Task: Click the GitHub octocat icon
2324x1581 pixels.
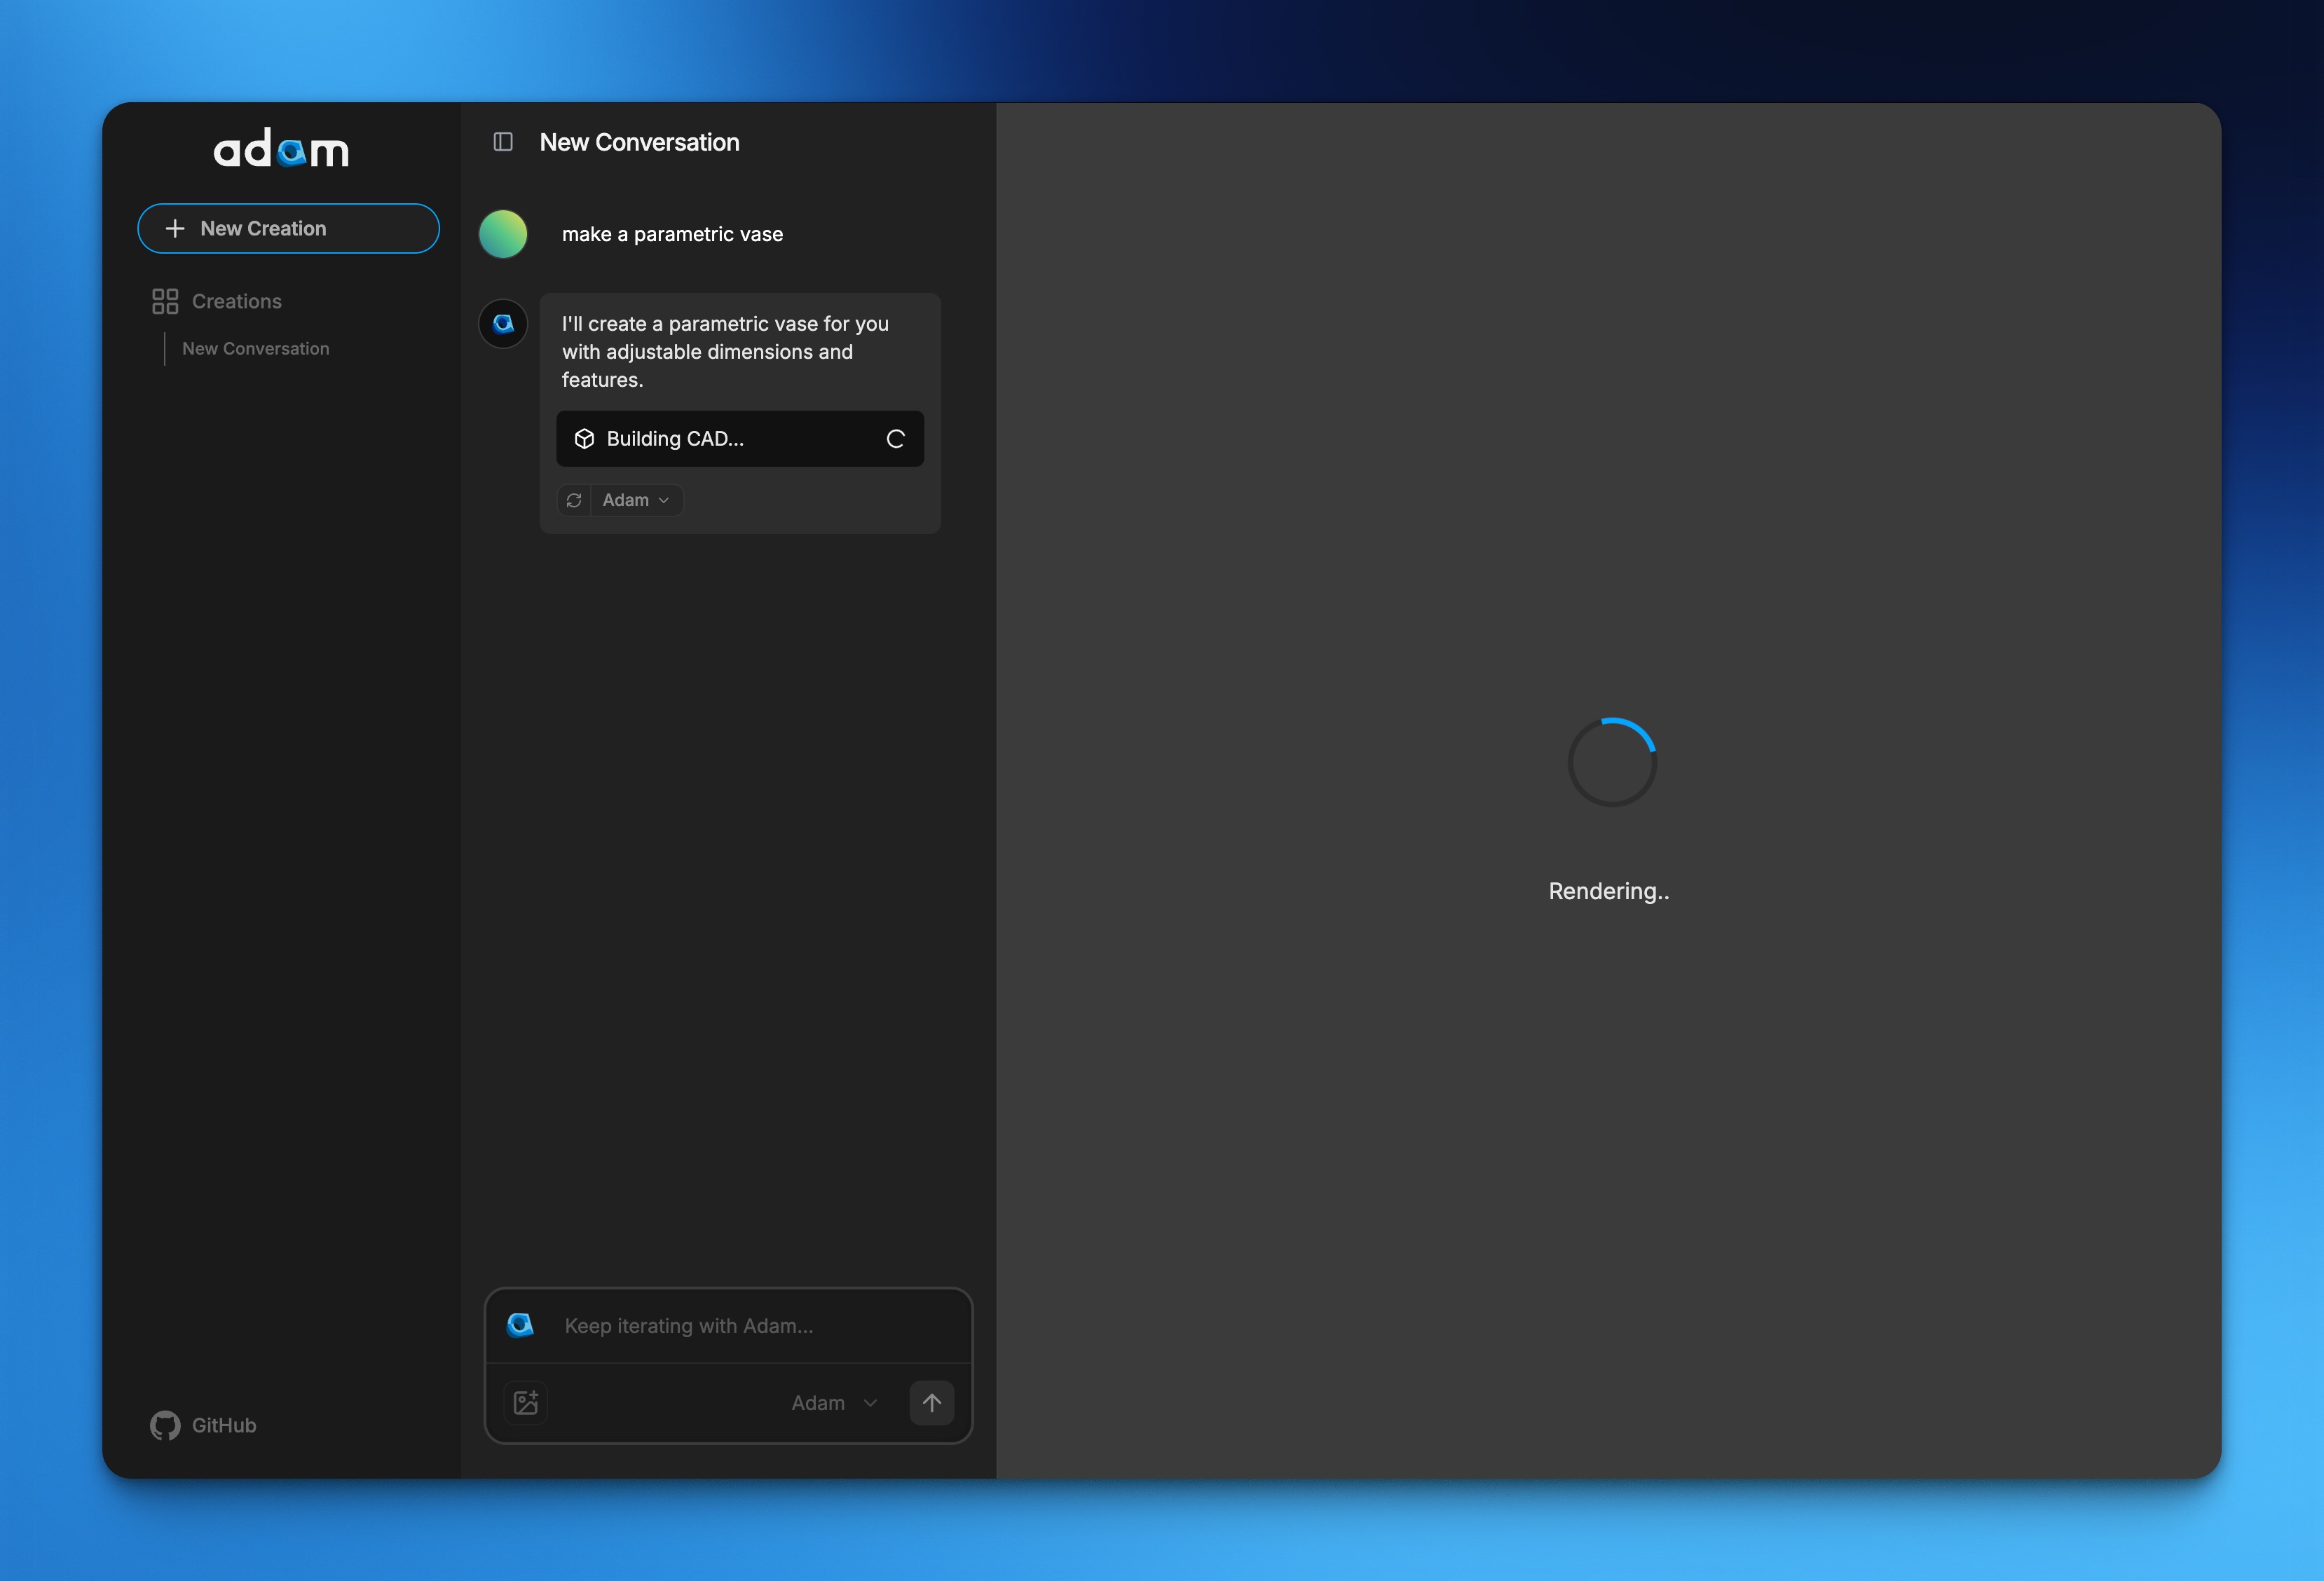Action: tap(165, 1425)
